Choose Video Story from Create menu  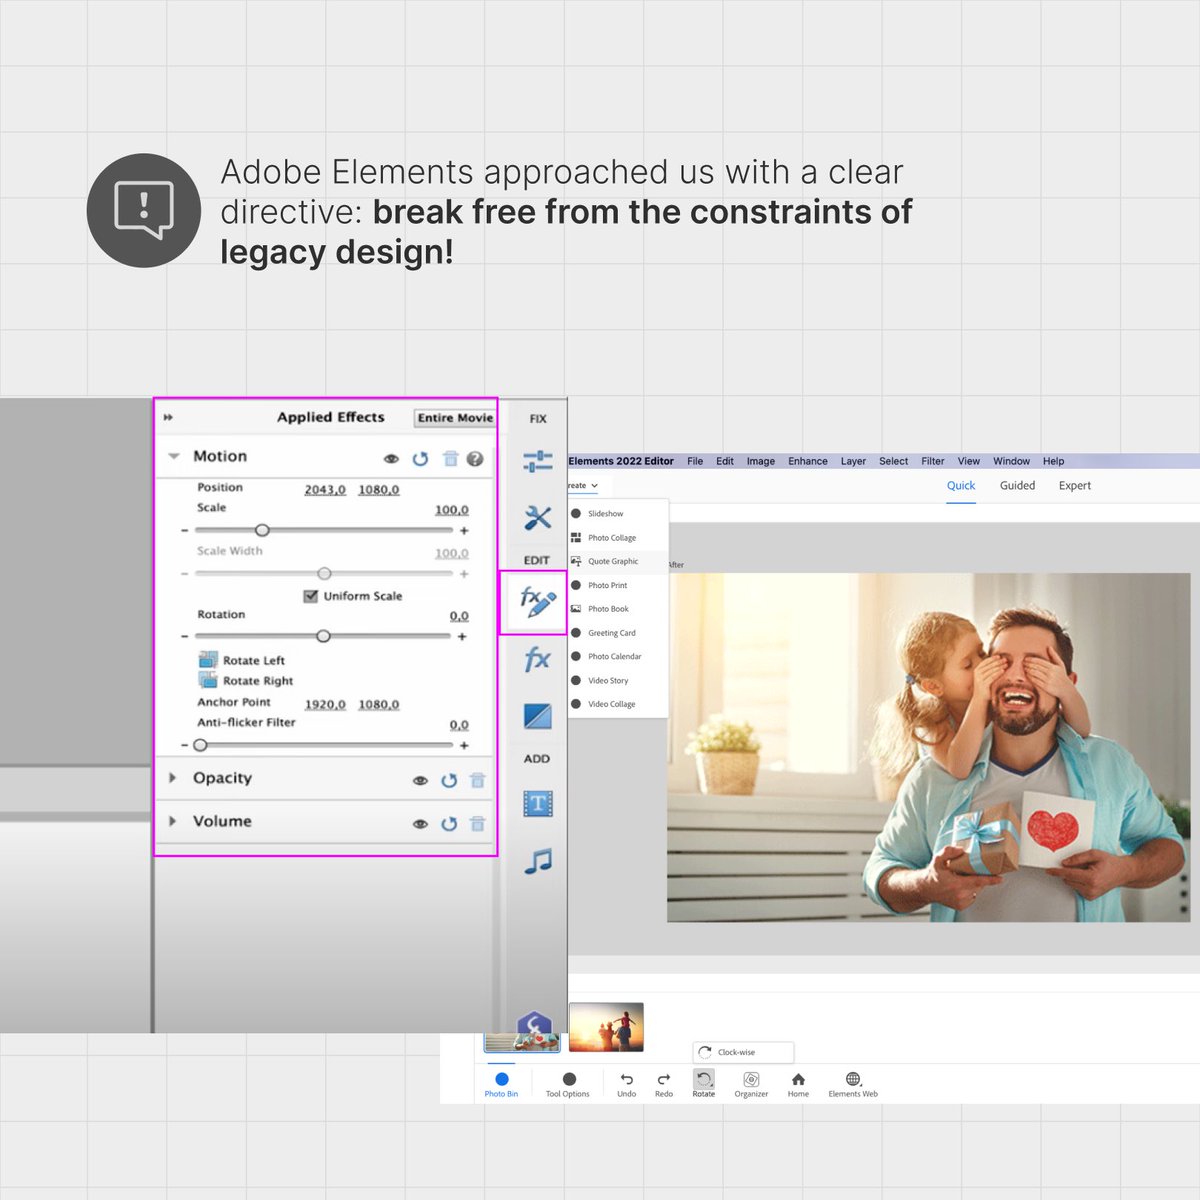[617, 681]
